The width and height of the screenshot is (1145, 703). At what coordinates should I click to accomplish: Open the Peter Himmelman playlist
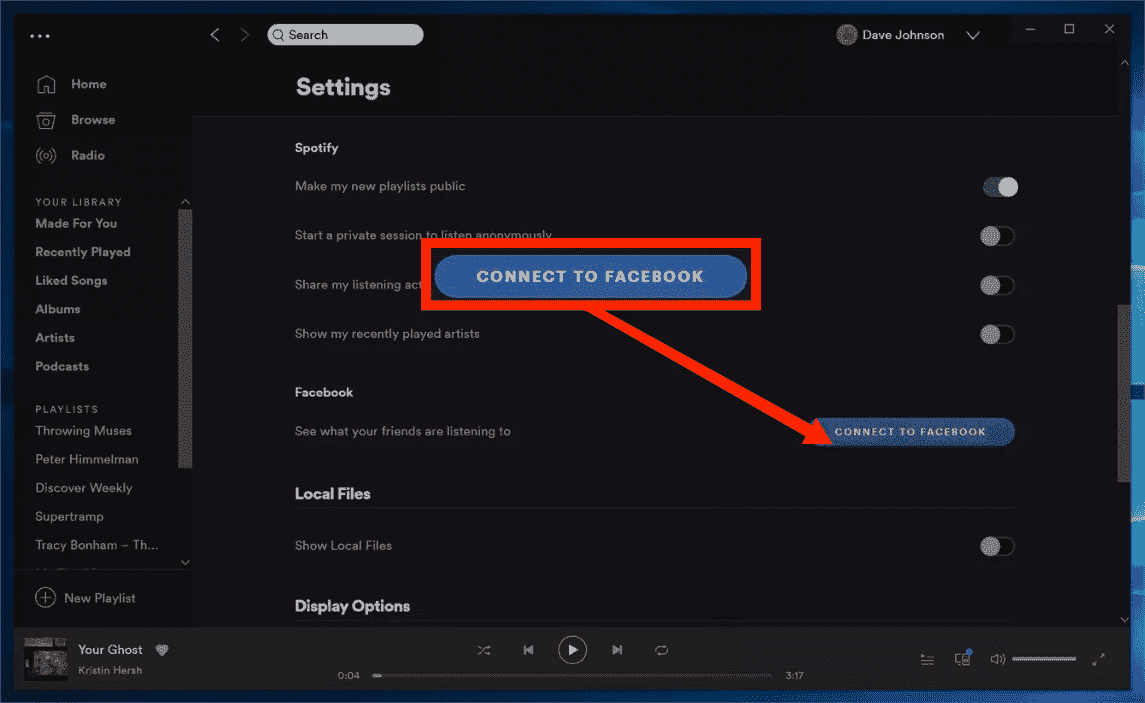pos(87,459)
